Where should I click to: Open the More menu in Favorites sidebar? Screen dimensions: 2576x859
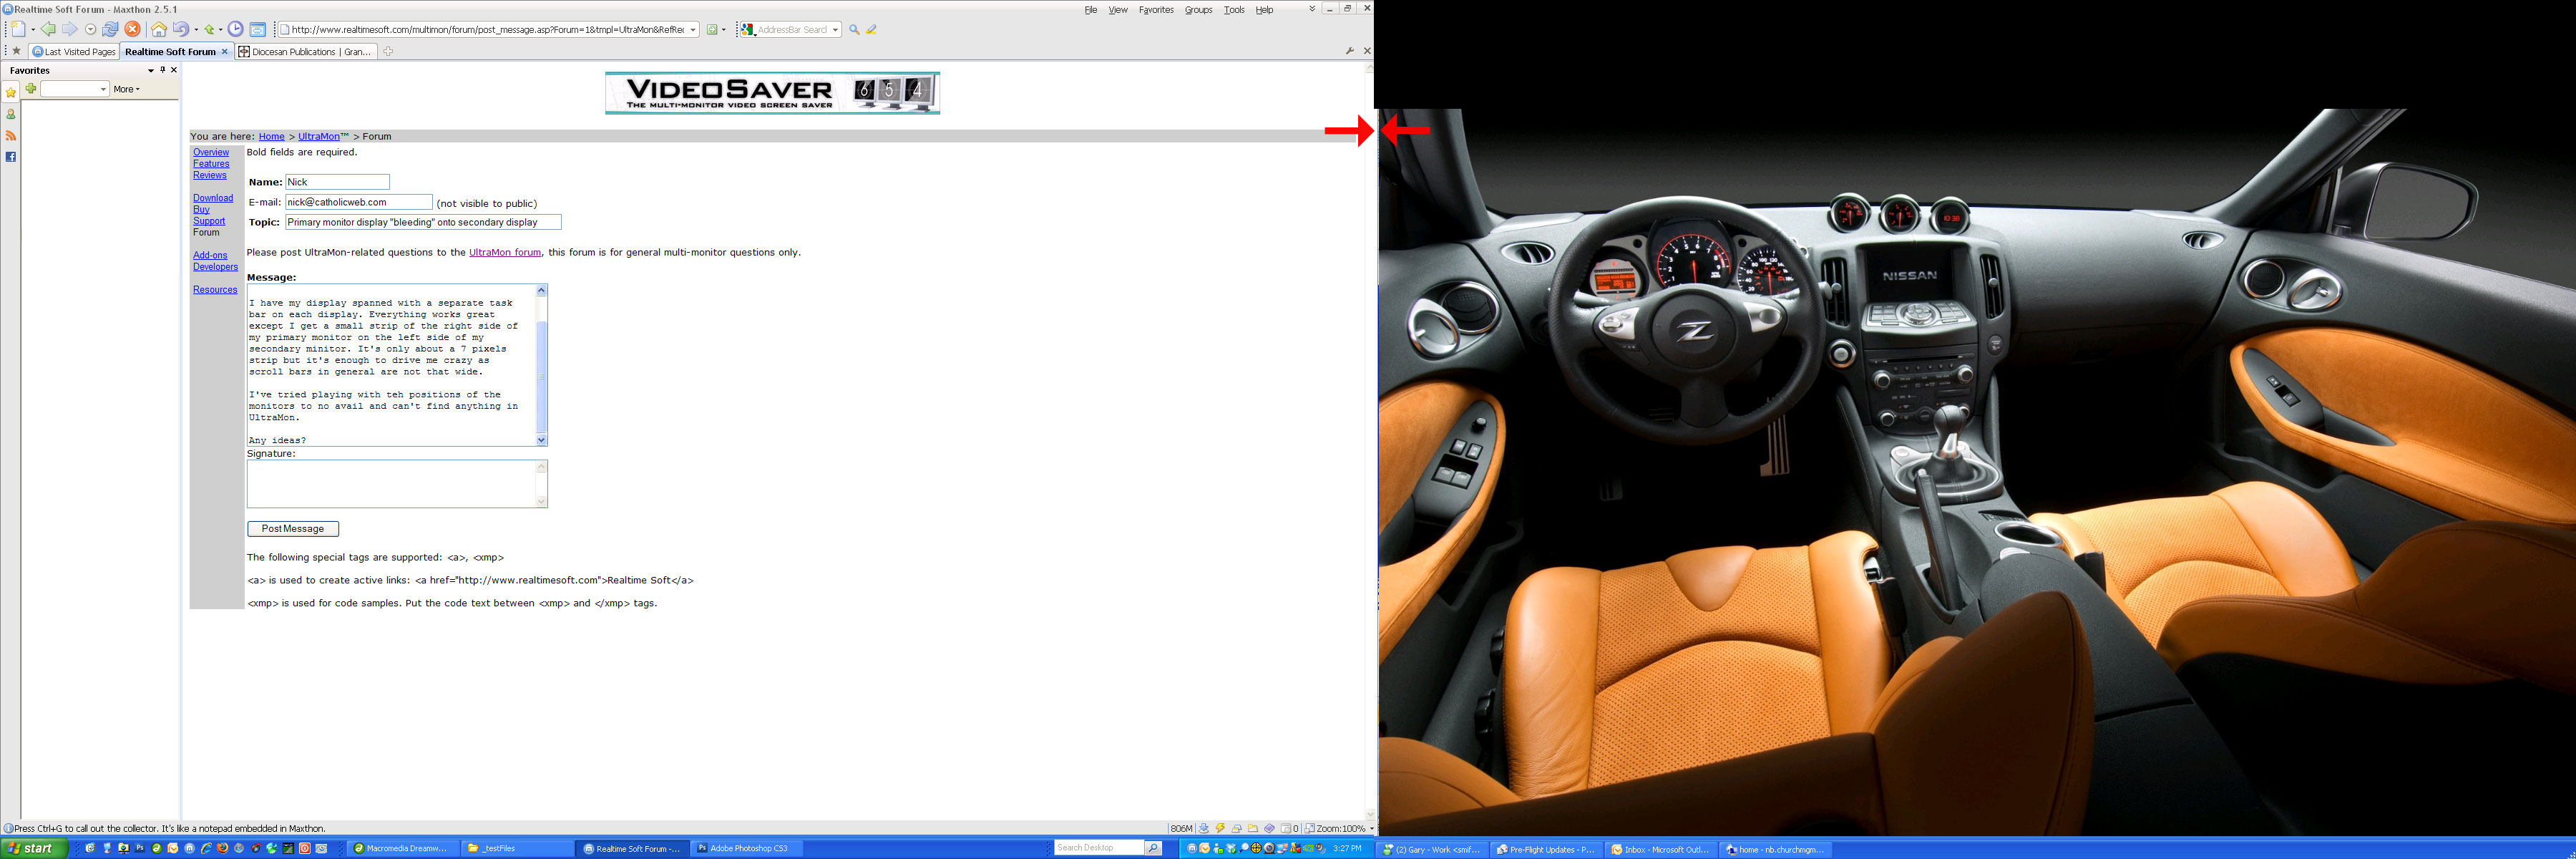click(x=126, y=89)
